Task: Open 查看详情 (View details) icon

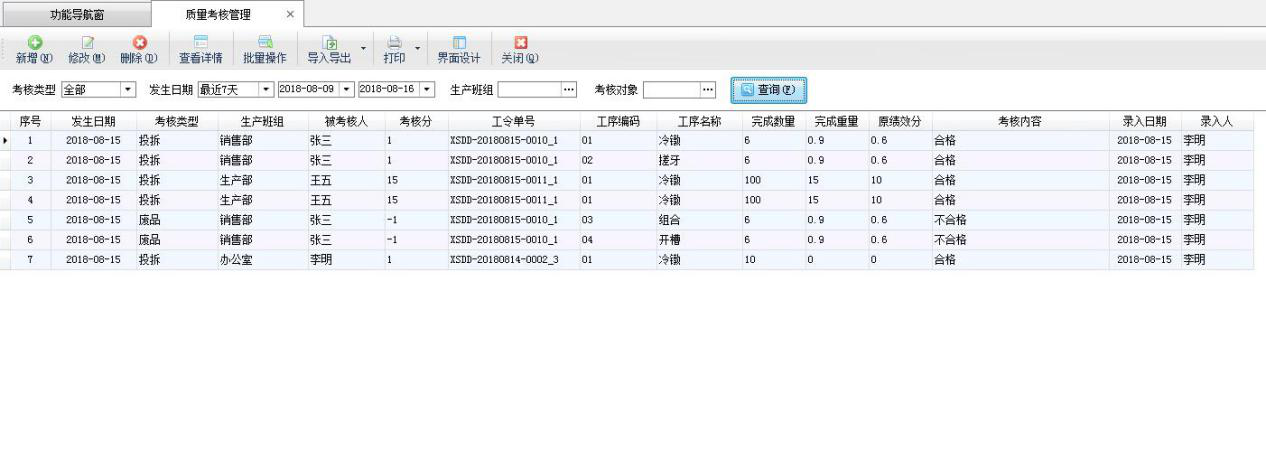Action: point(200,43)
